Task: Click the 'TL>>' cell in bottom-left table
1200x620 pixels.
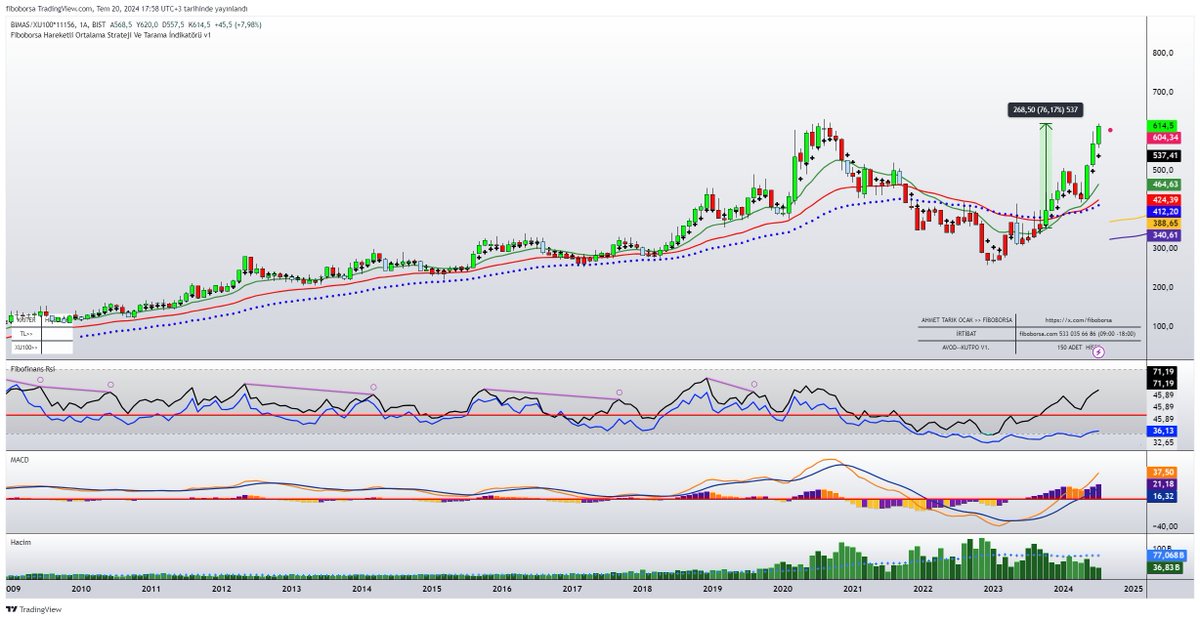Action: point(25,332)
